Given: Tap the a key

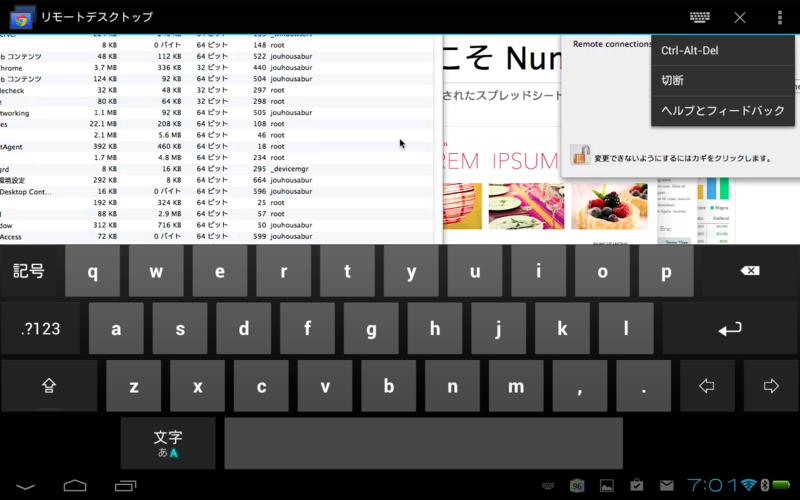Looking at the screenshot, I should pyautogui.click(x=116, y=329).
